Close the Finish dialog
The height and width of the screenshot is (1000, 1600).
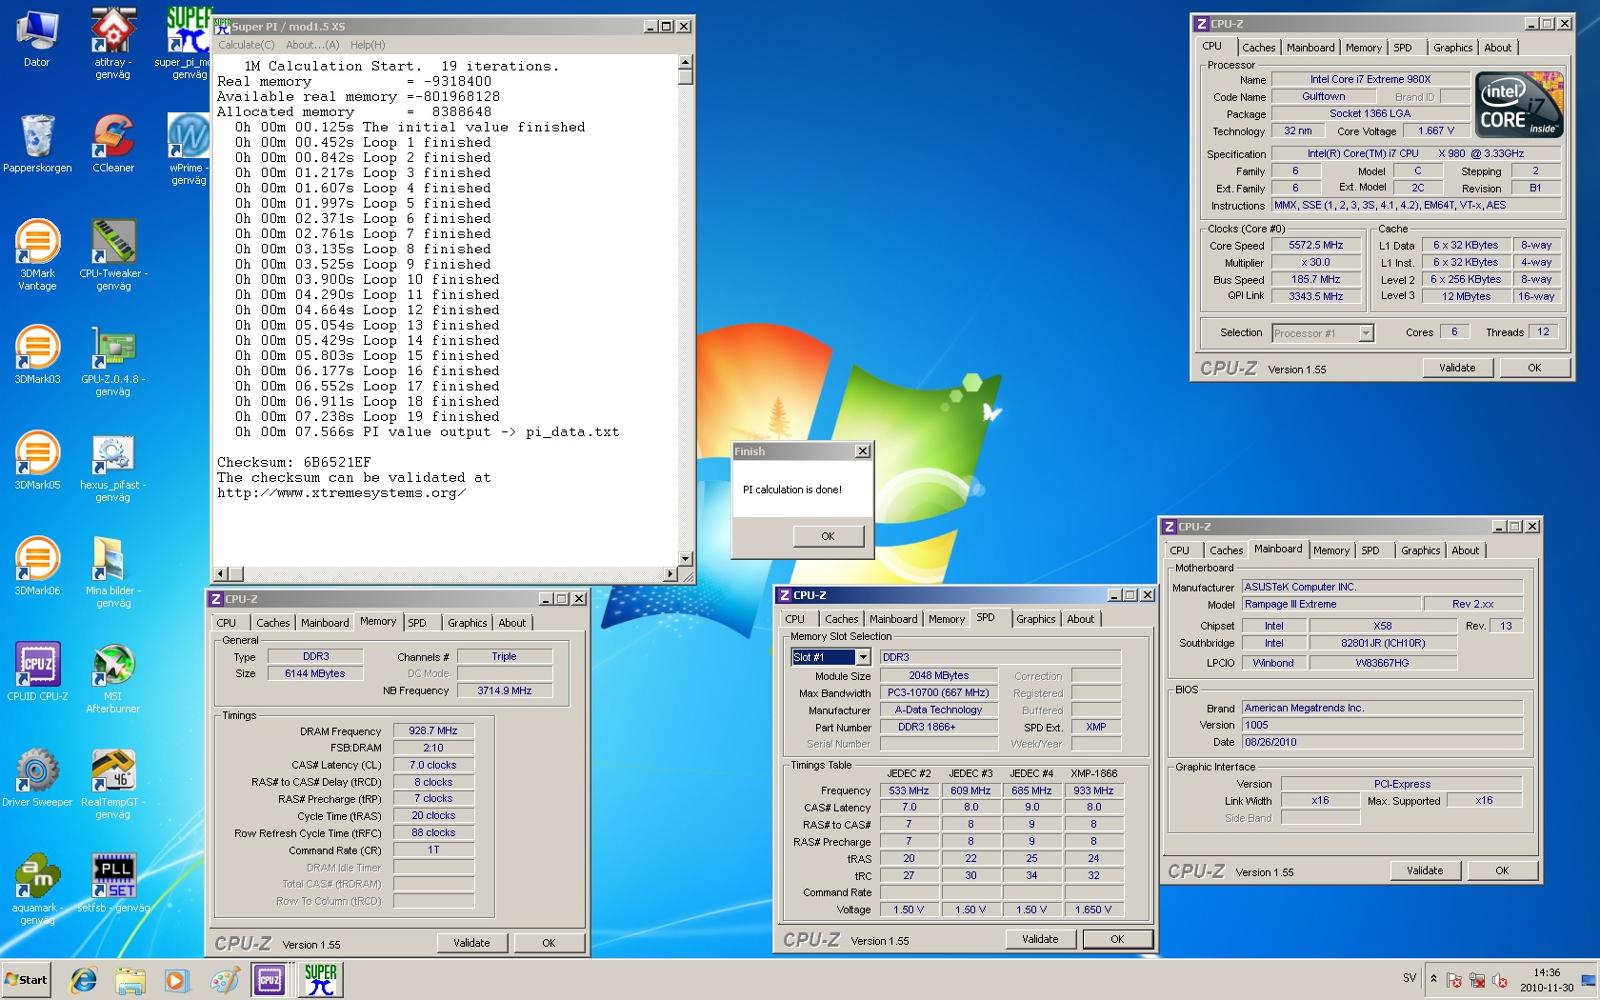point(862,451)
